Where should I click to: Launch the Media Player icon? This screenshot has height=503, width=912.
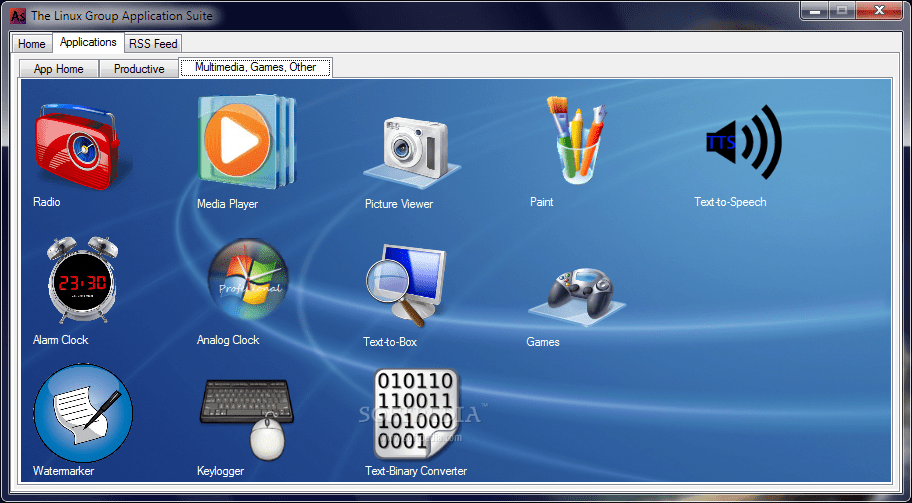click(x=246, y=142)
